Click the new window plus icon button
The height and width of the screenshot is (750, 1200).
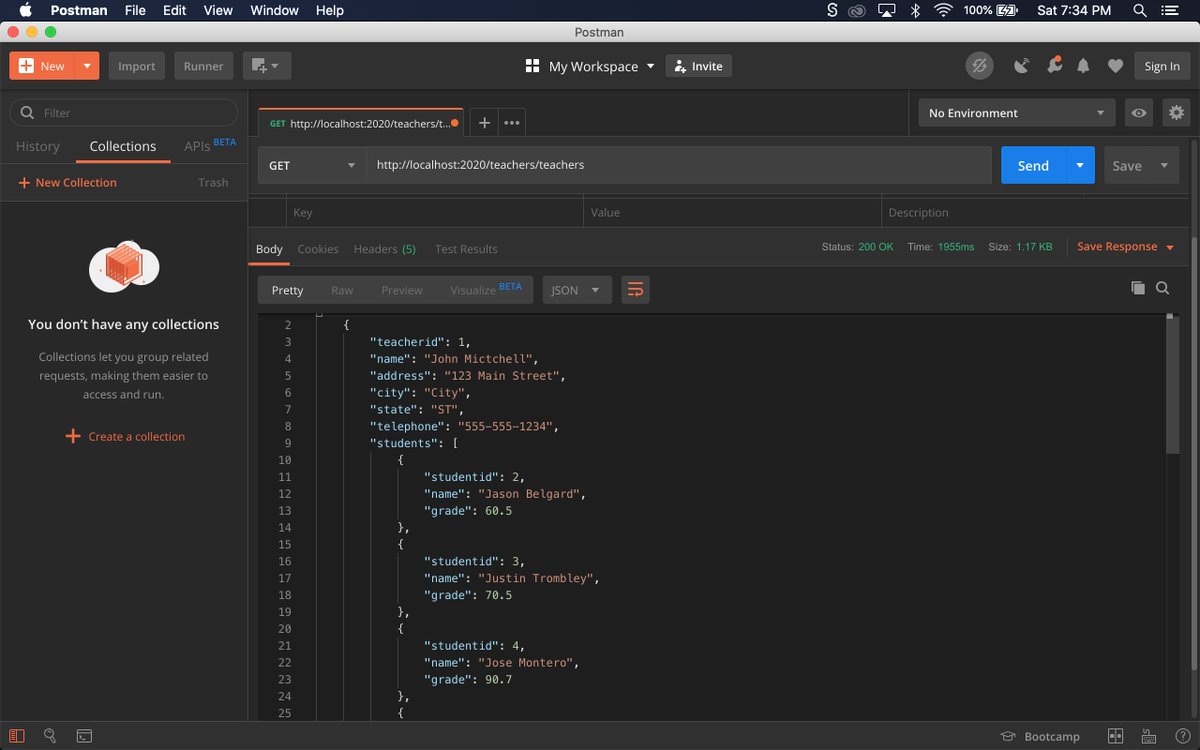click(266, 66)
